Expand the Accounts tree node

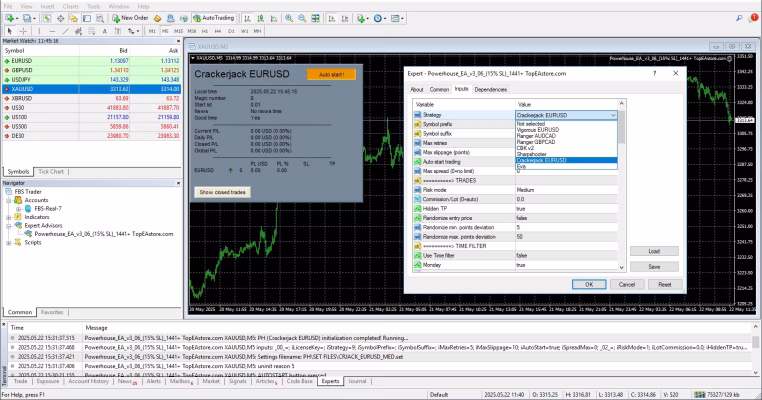8,200
